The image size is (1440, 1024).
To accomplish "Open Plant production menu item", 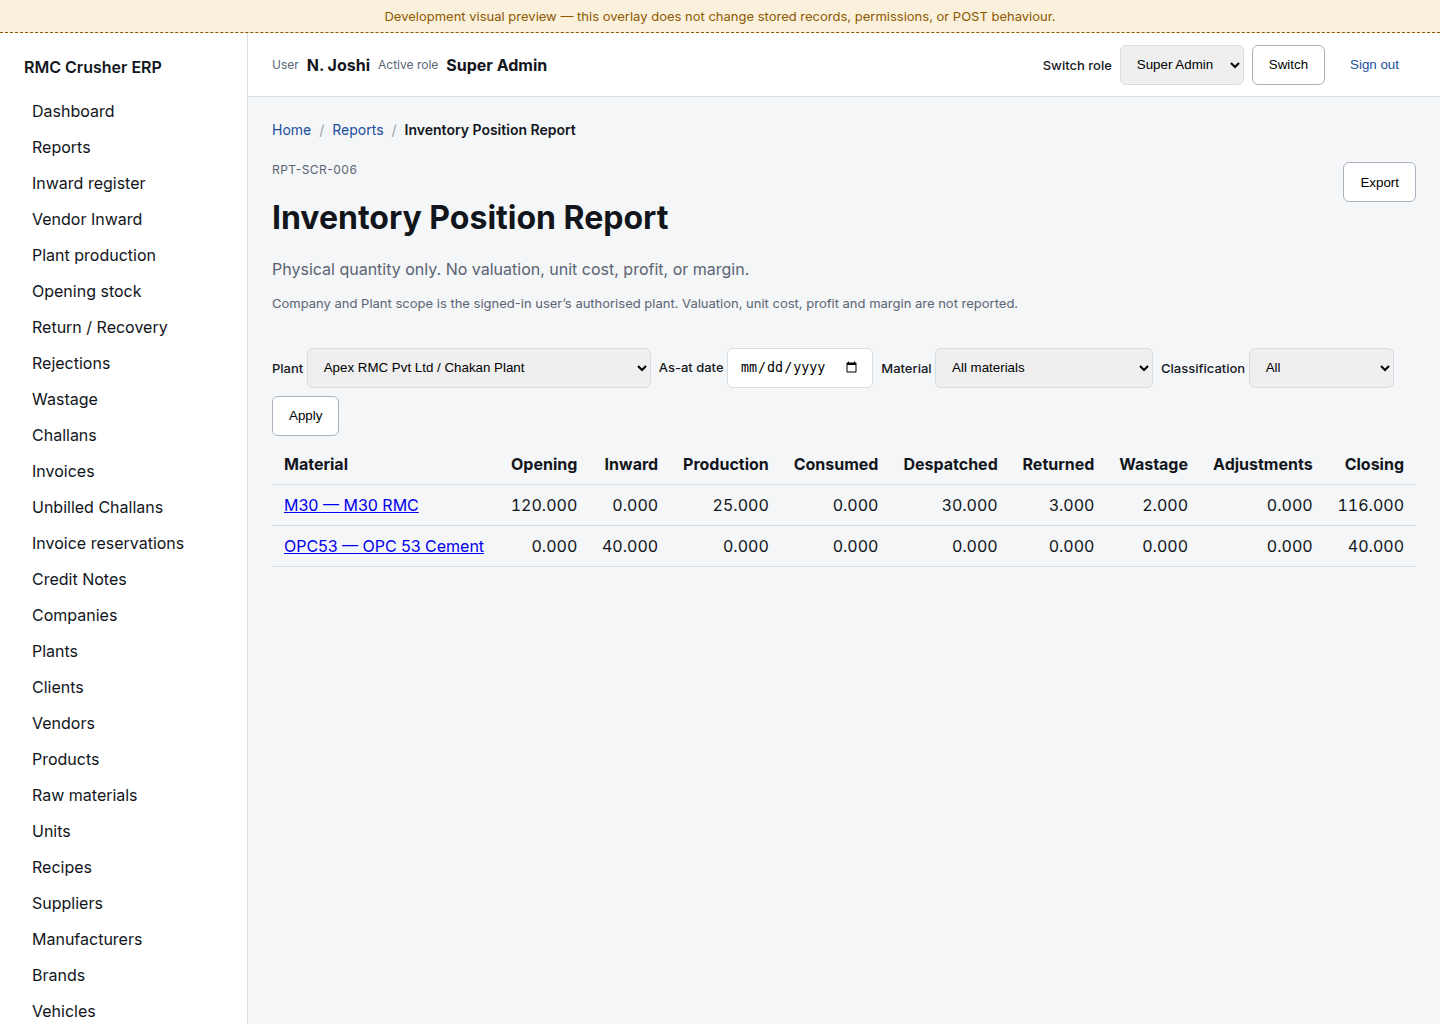I will pos(94,255).
